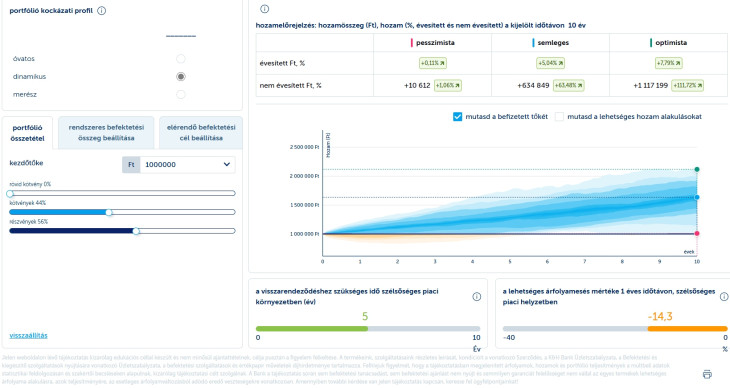Click the optimista +111,72% non-annualized badge
730x388 pixels.
(x=688, y=85)
